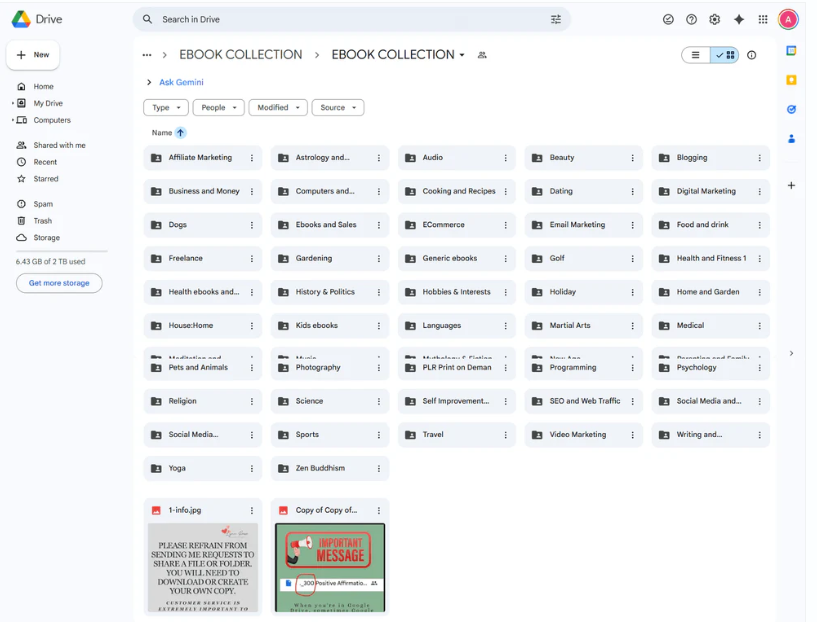Screen dimensions: 817x622
Task: Show the view details info icon
Action: 752,55
